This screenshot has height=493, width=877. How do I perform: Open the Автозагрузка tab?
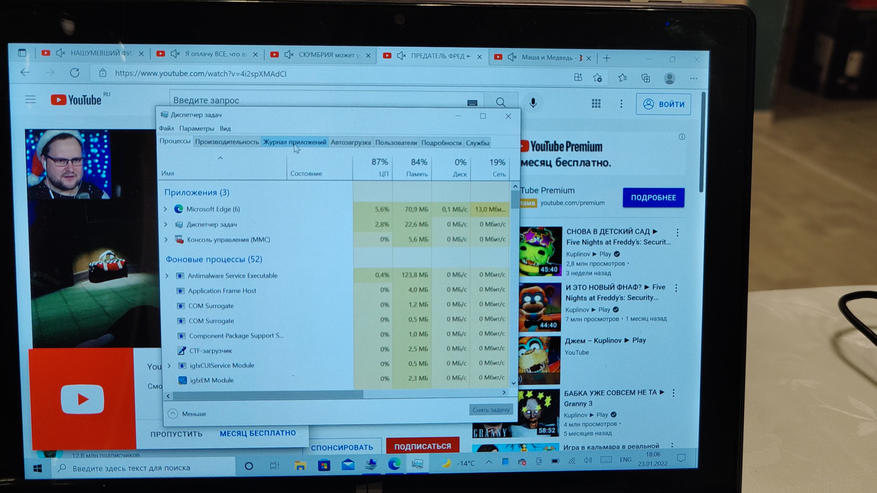pos(351,142)
